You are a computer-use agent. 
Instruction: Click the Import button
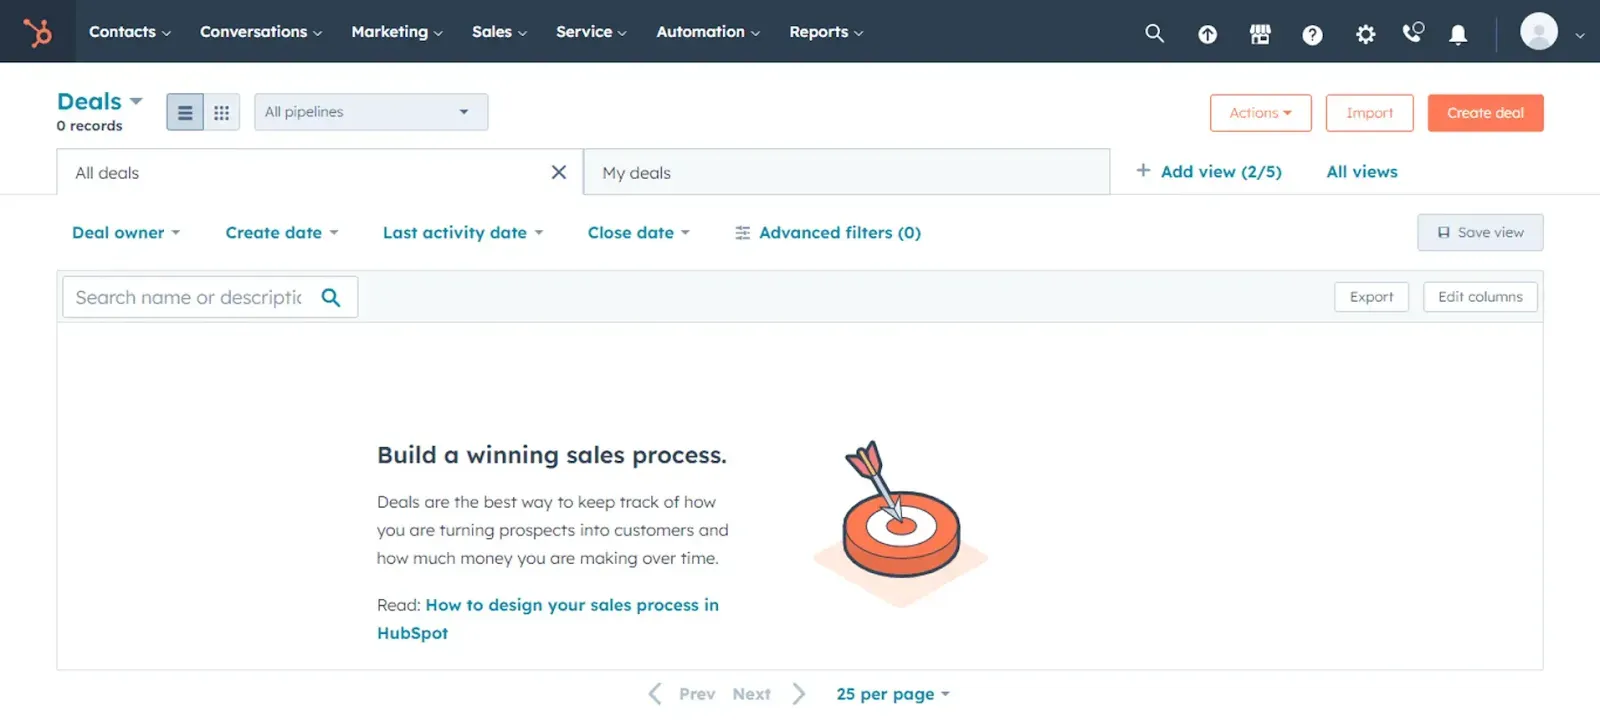(x=1369, y=113)
